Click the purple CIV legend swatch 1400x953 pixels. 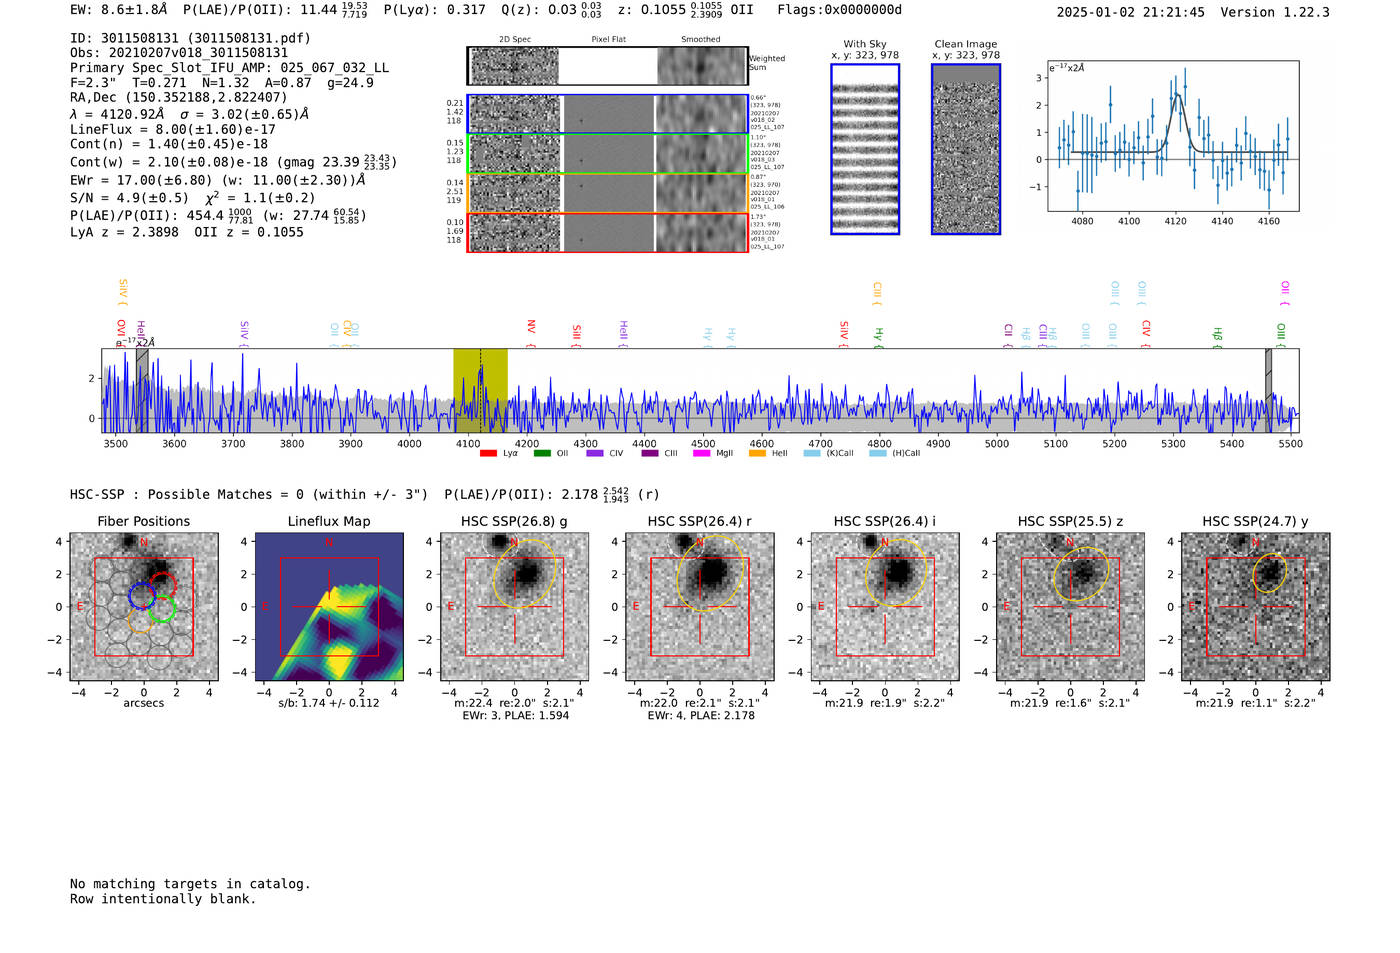[x=595, y=454]
